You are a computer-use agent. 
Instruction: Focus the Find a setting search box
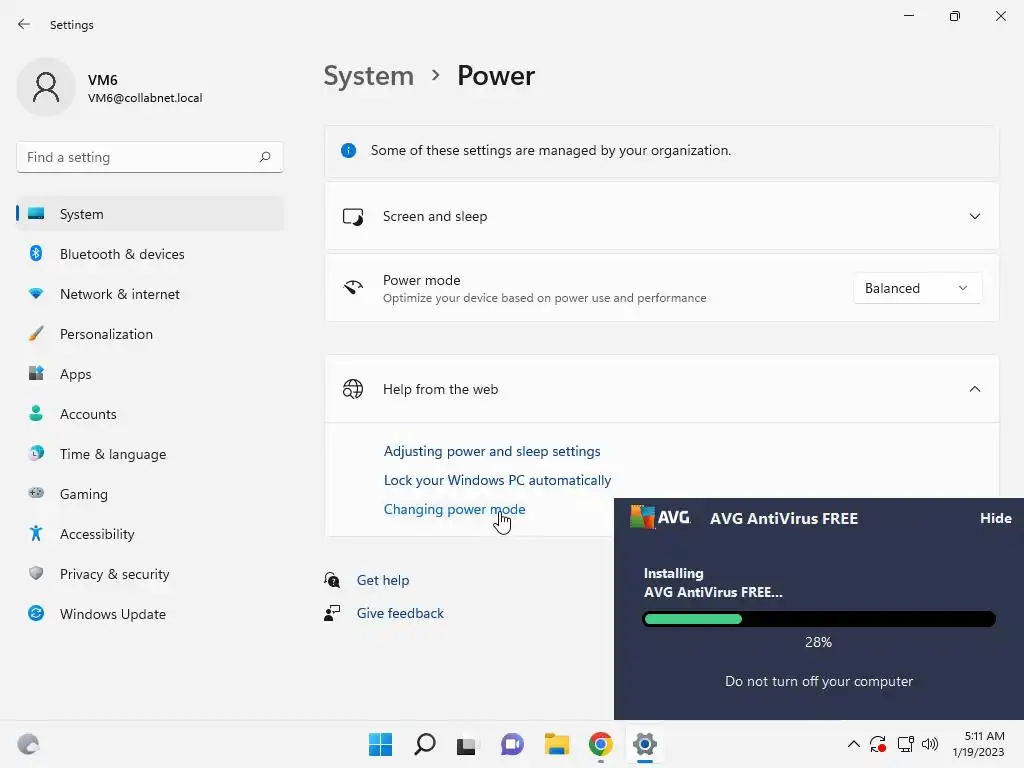[150, 157]
